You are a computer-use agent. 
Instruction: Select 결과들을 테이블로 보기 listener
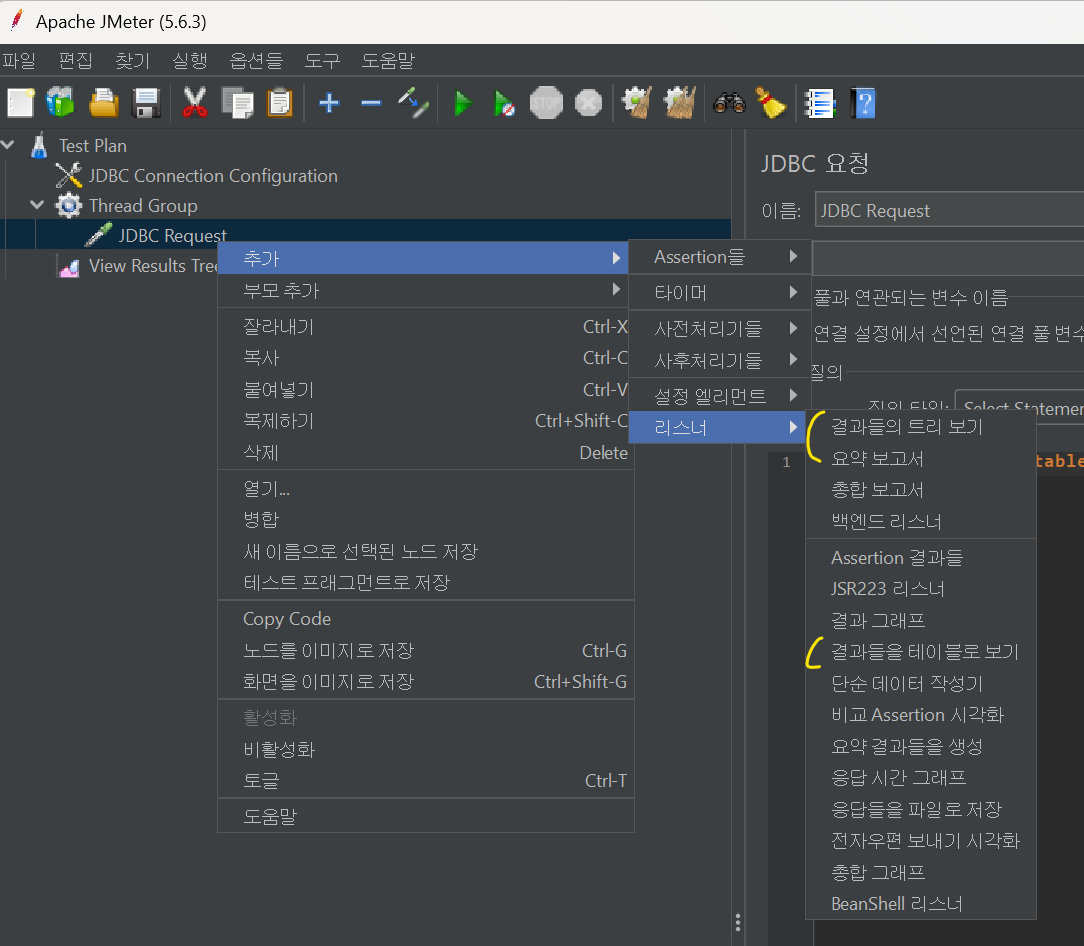click(921, 651)
